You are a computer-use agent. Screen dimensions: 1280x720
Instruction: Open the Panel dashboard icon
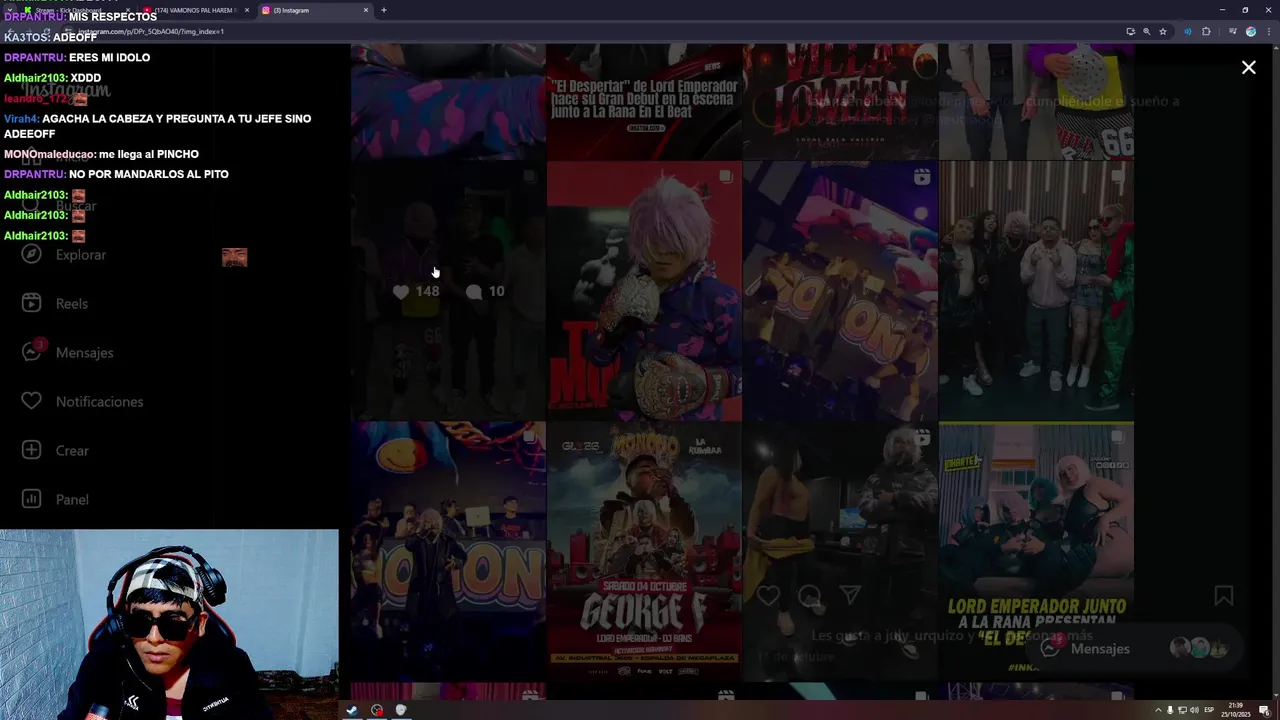pyautogui.click(x=31, y=499)
